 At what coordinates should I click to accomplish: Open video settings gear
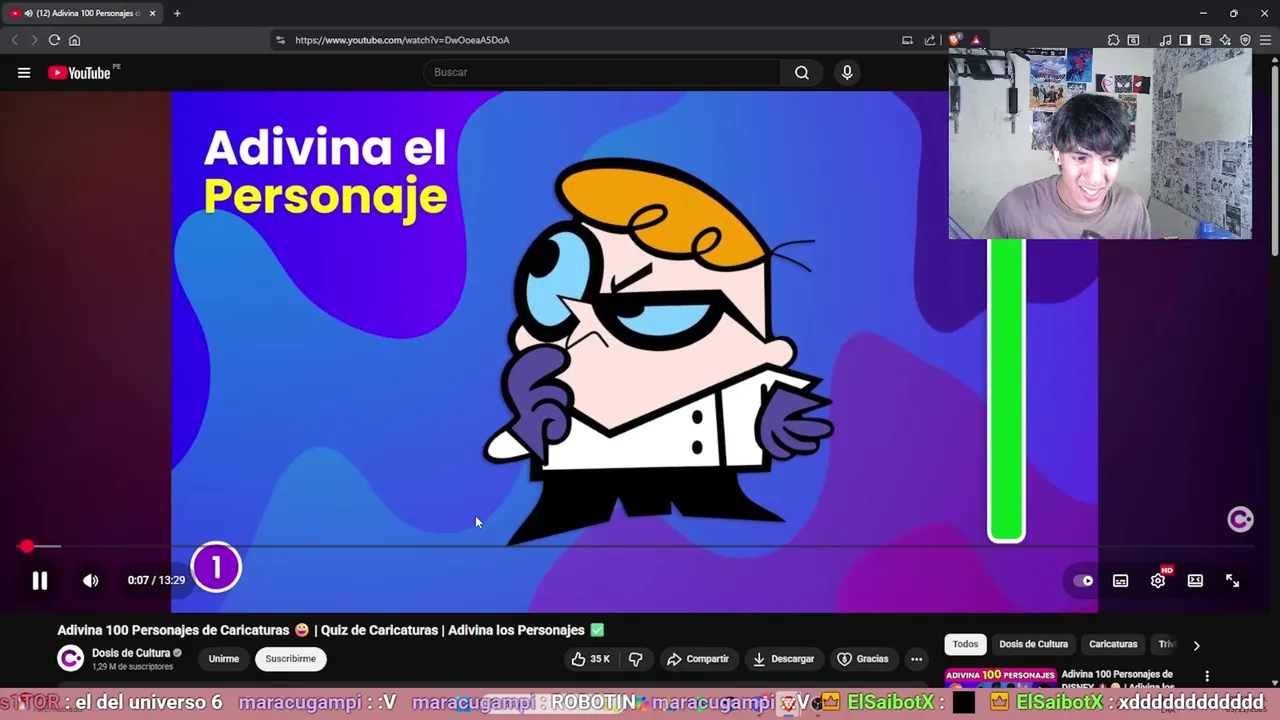pyautogui.click(x=1158, y=580)
